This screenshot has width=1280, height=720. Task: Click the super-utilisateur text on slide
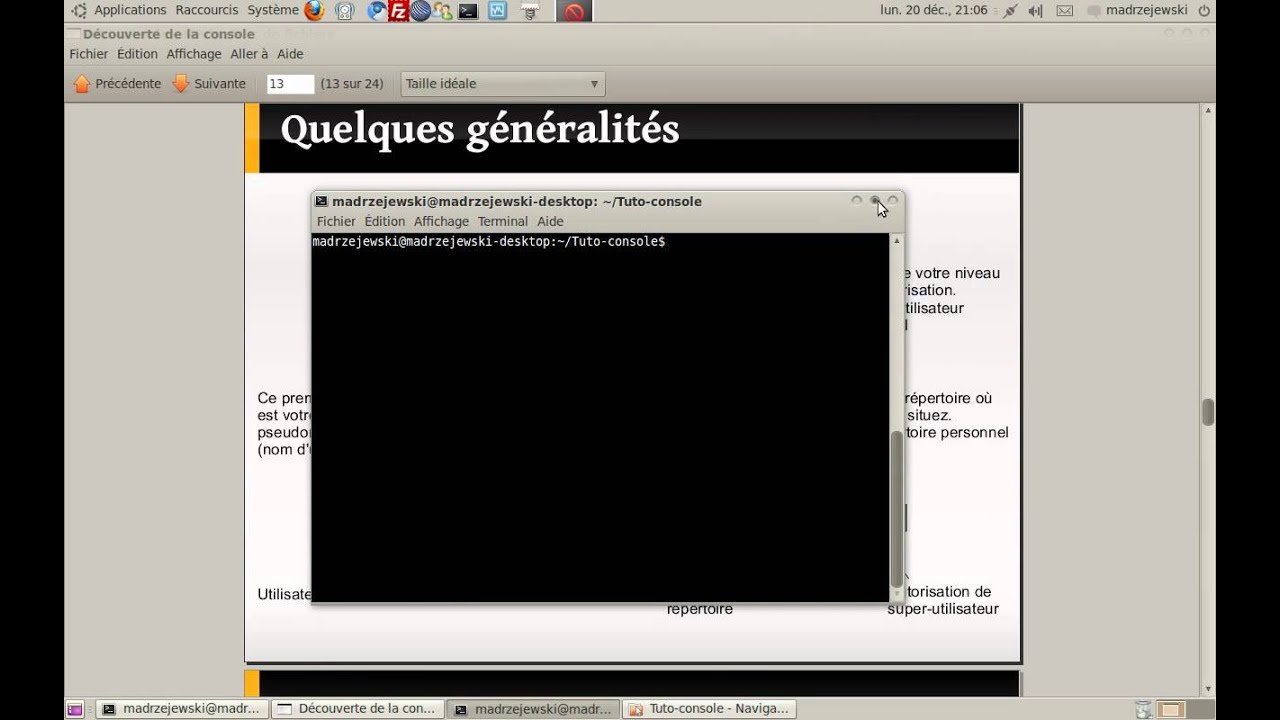click(x=943, y=609)
